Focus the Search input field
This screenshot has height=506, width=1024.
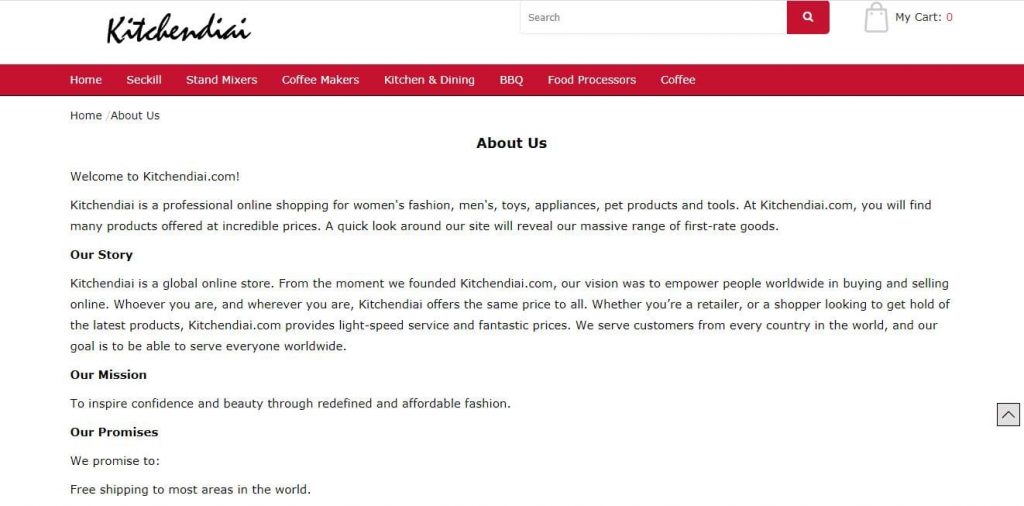point(654,17)
